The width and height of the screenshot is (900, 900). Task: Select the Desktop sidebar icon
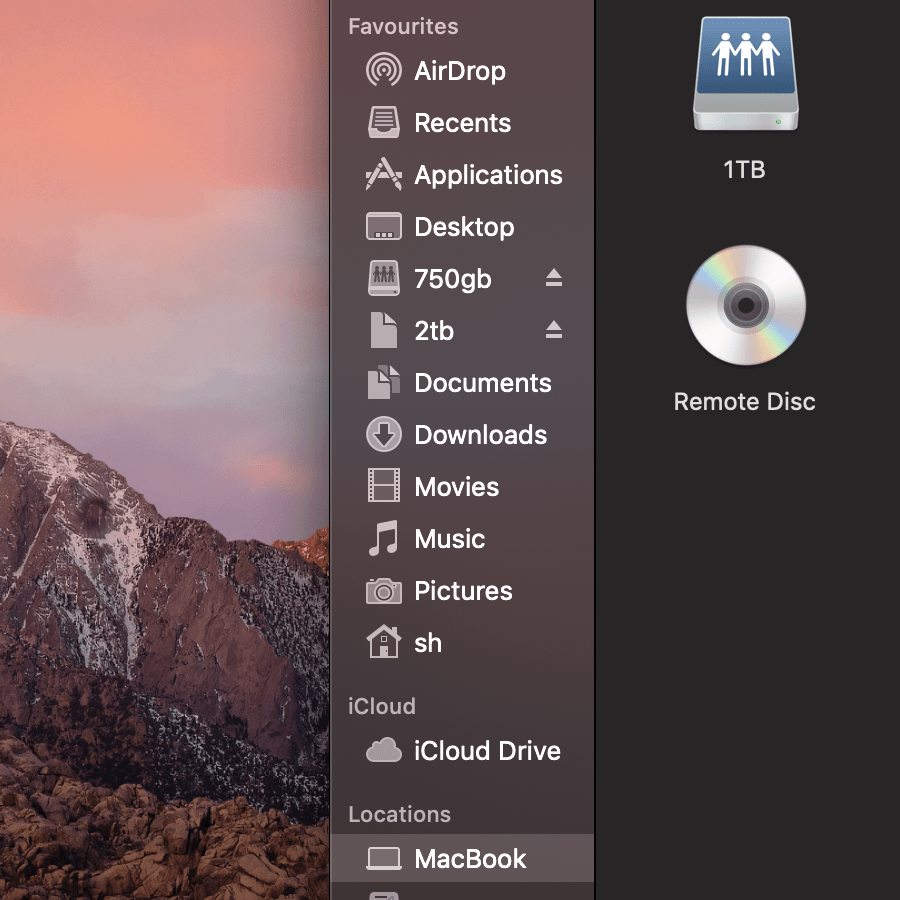coord(384,227)
